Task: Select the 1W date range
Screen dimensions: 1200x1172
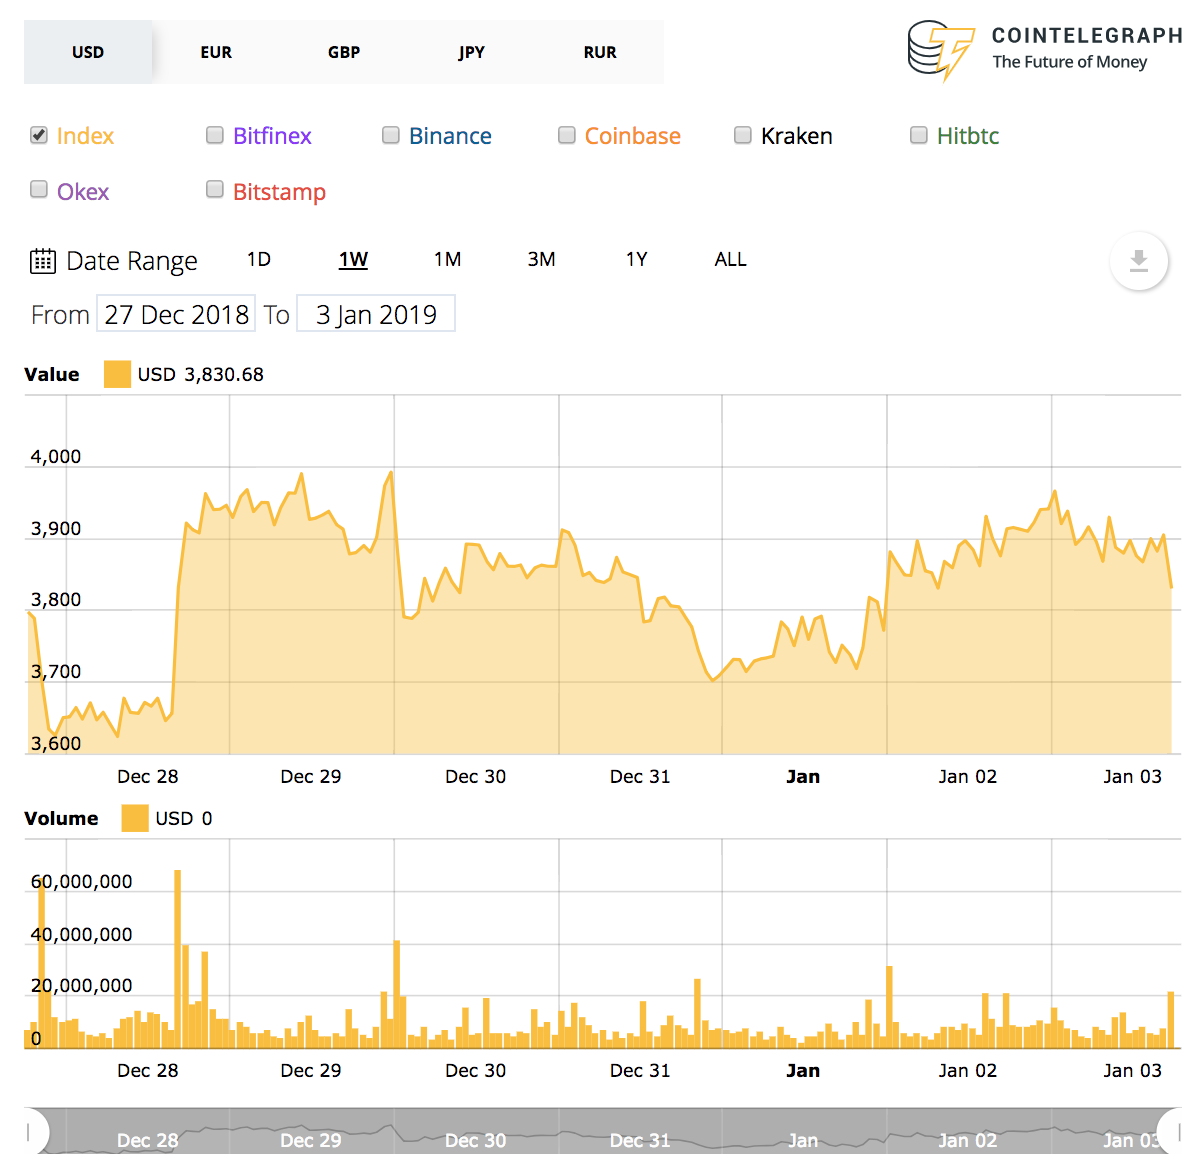Action: pyautogui.click(x=353, y=259)
